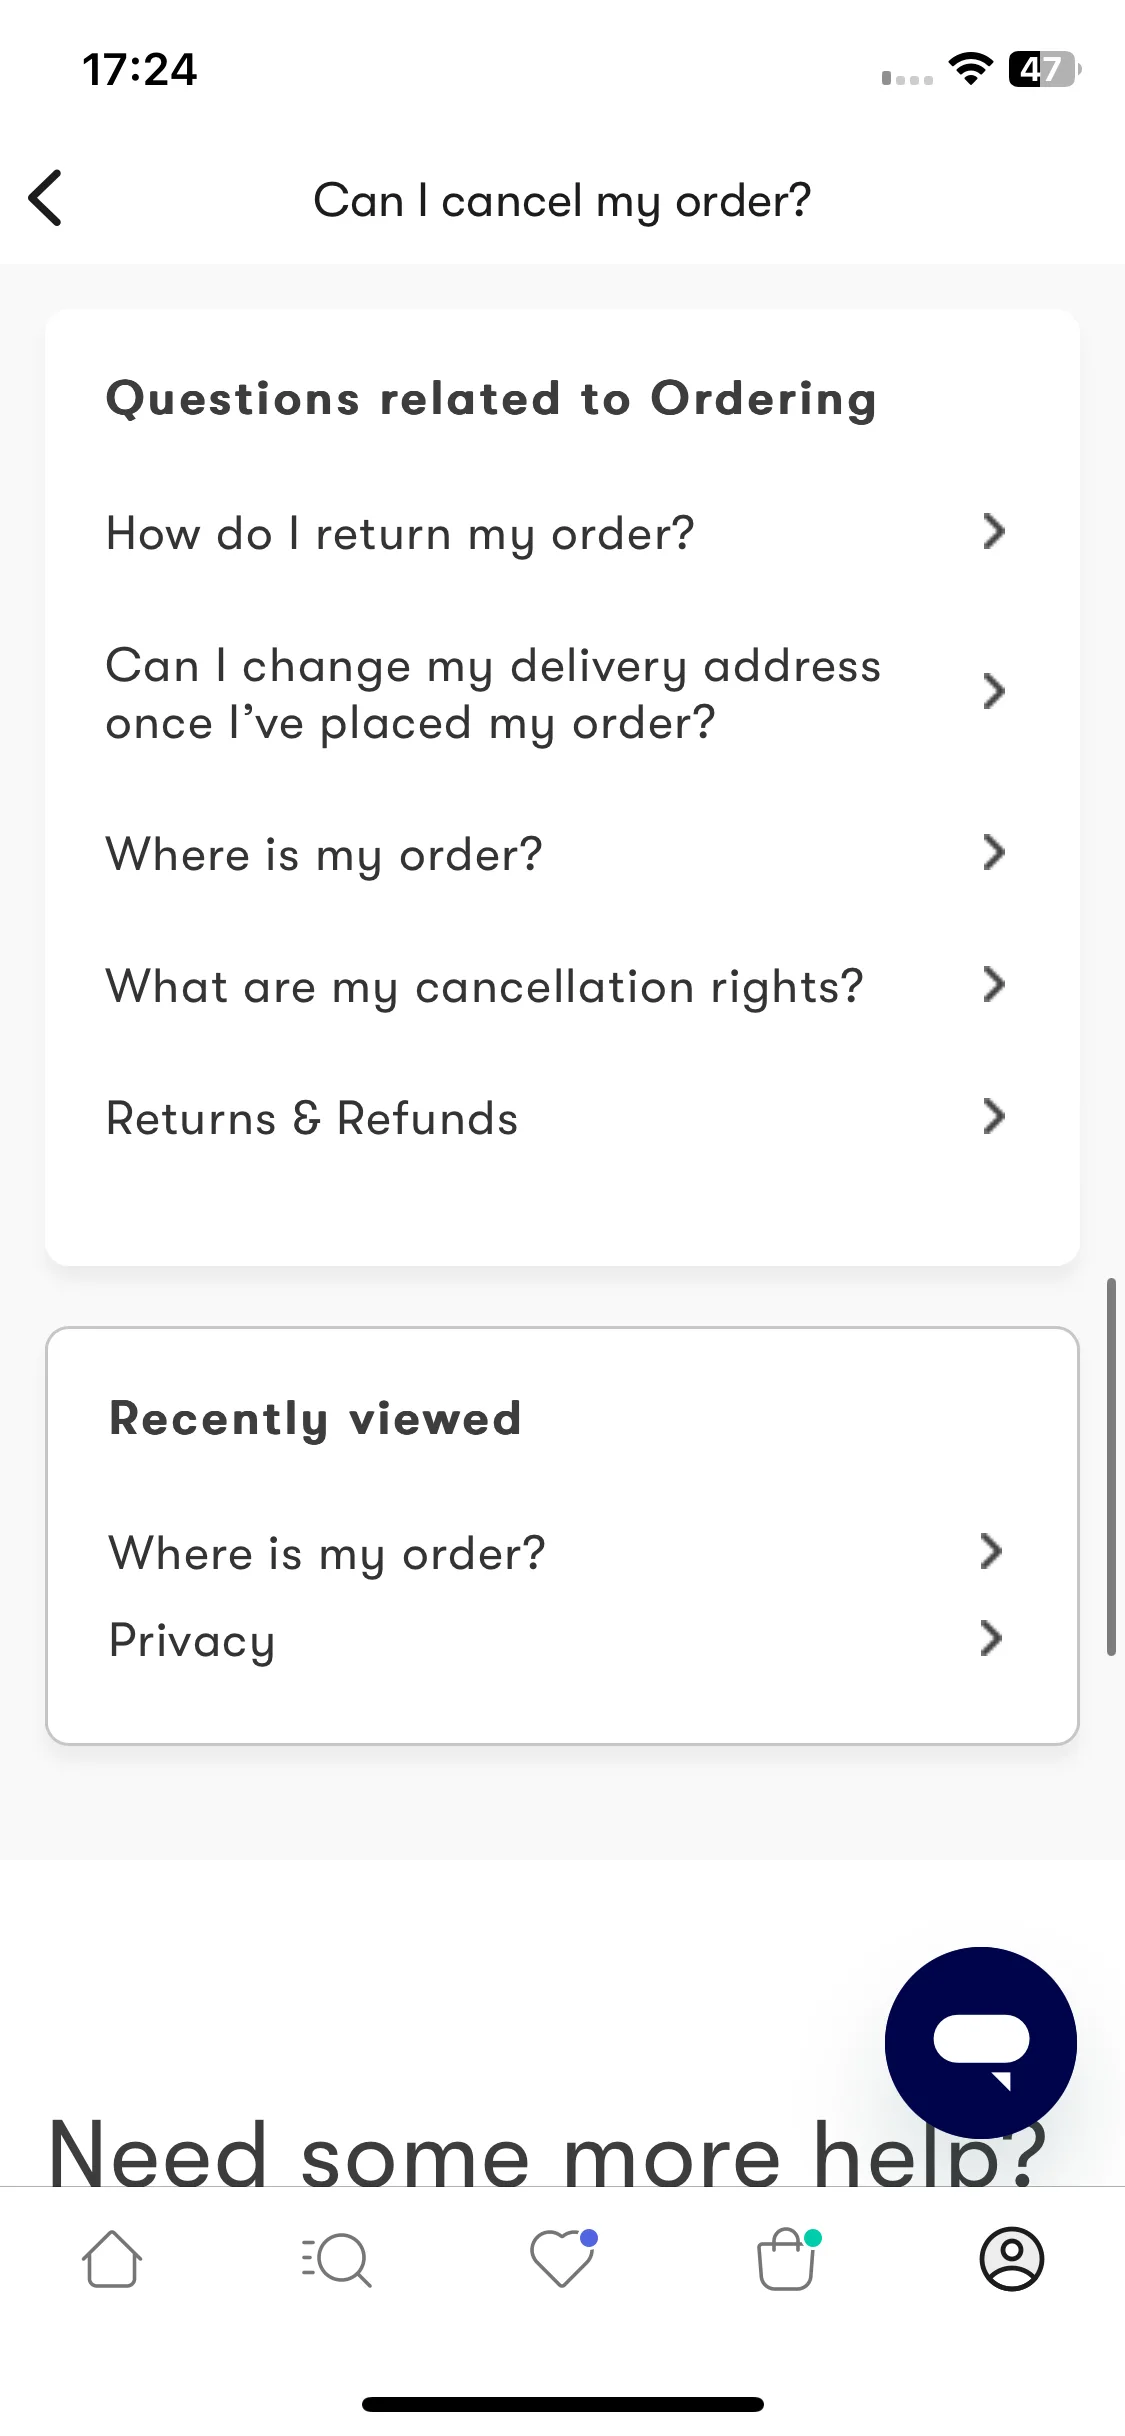The height and width of the screenshot is (2436, 1125).
Task: Click the vertical scrollbar indicator
Action: click(1111, 1466)
